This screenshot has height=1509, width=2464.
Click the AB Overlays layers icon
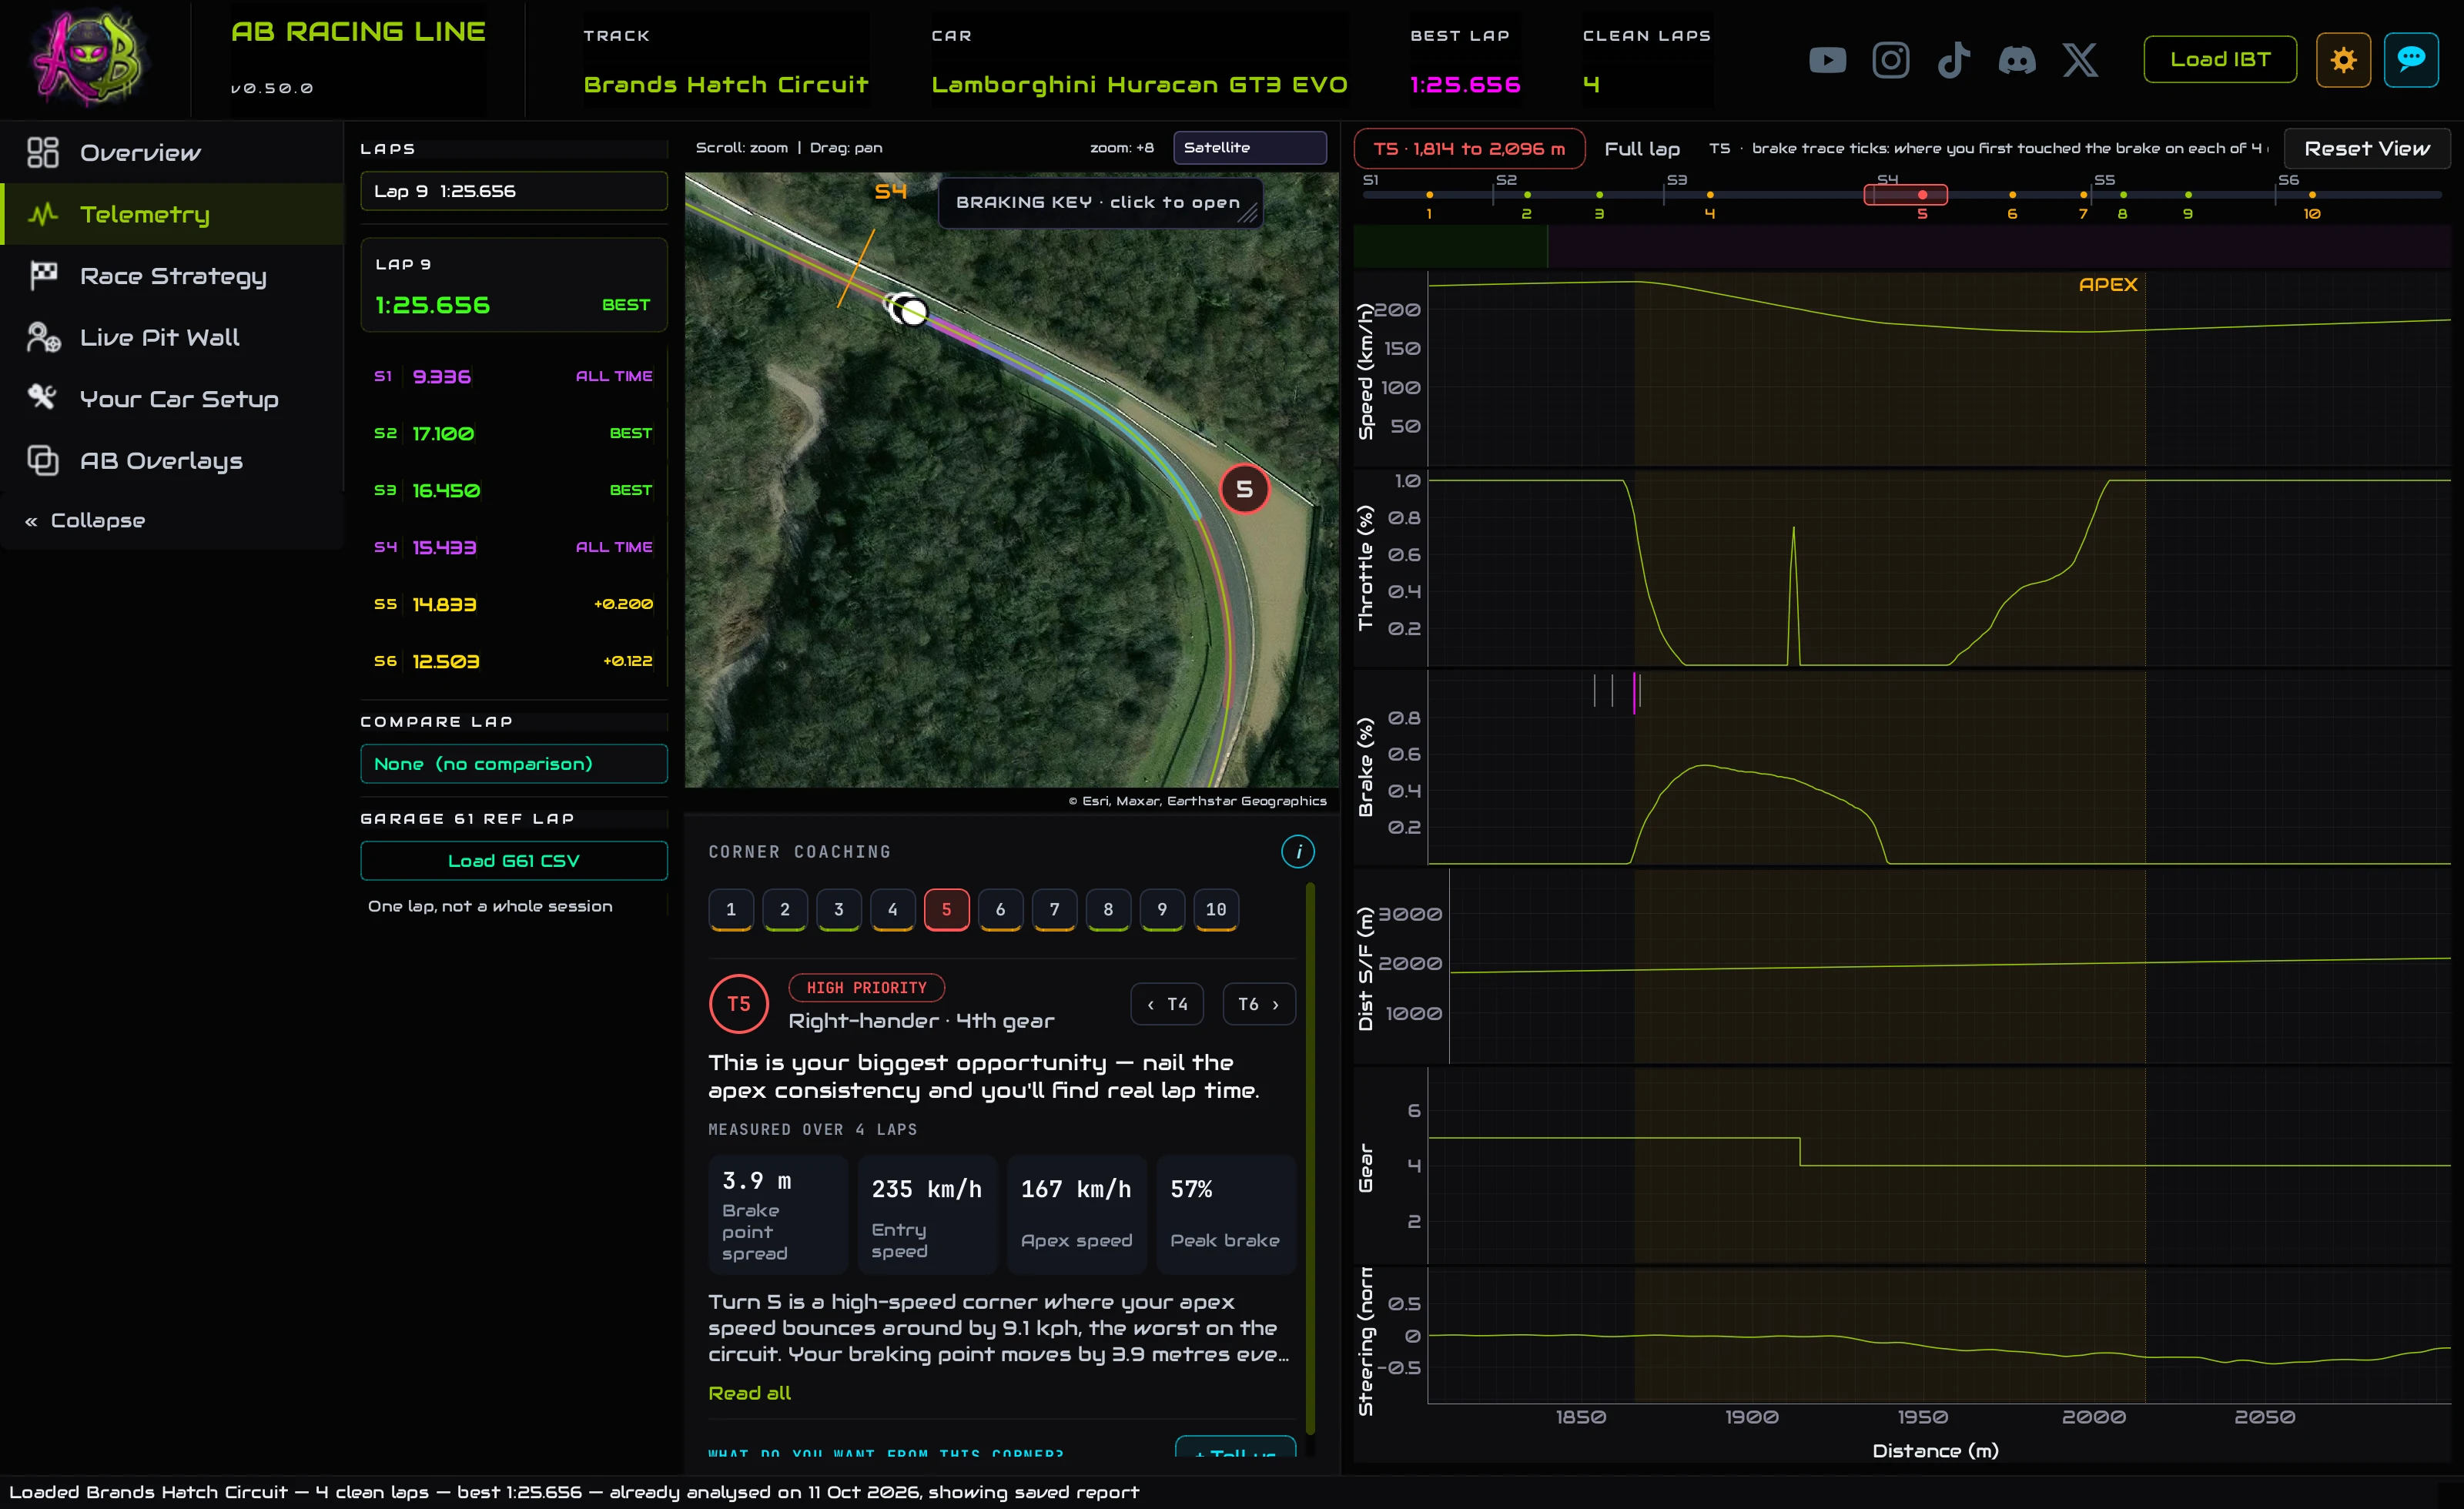pyautogui.click(x=43, y=460)
